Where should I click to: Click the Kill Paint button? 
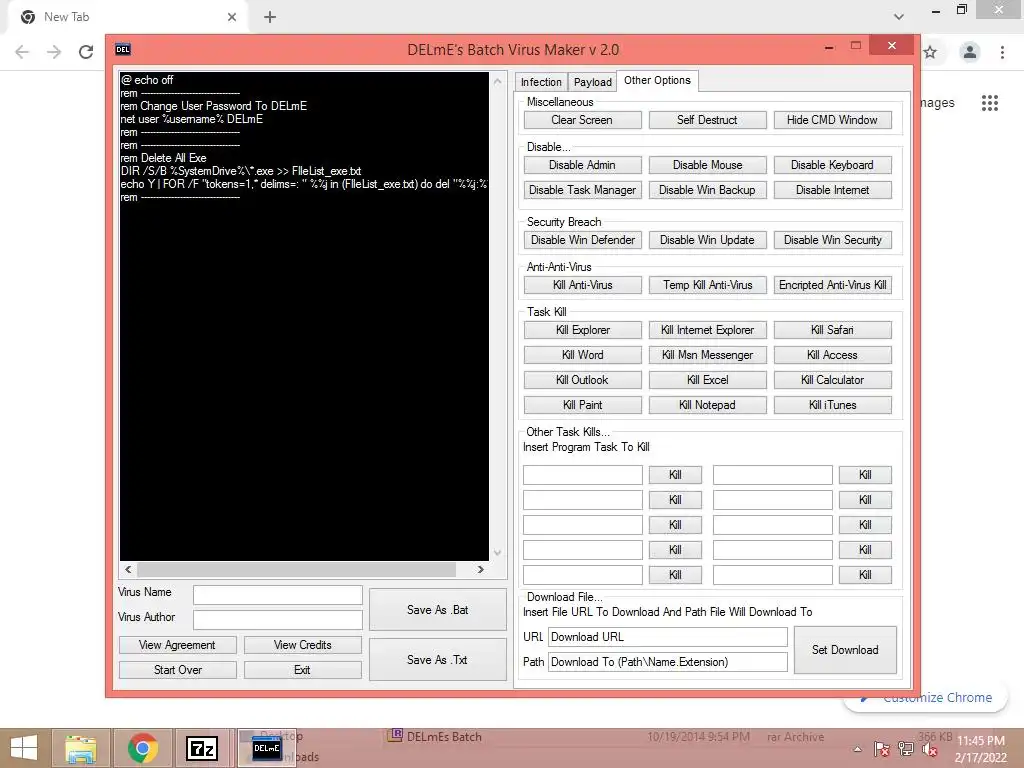[x=582, y=405]
